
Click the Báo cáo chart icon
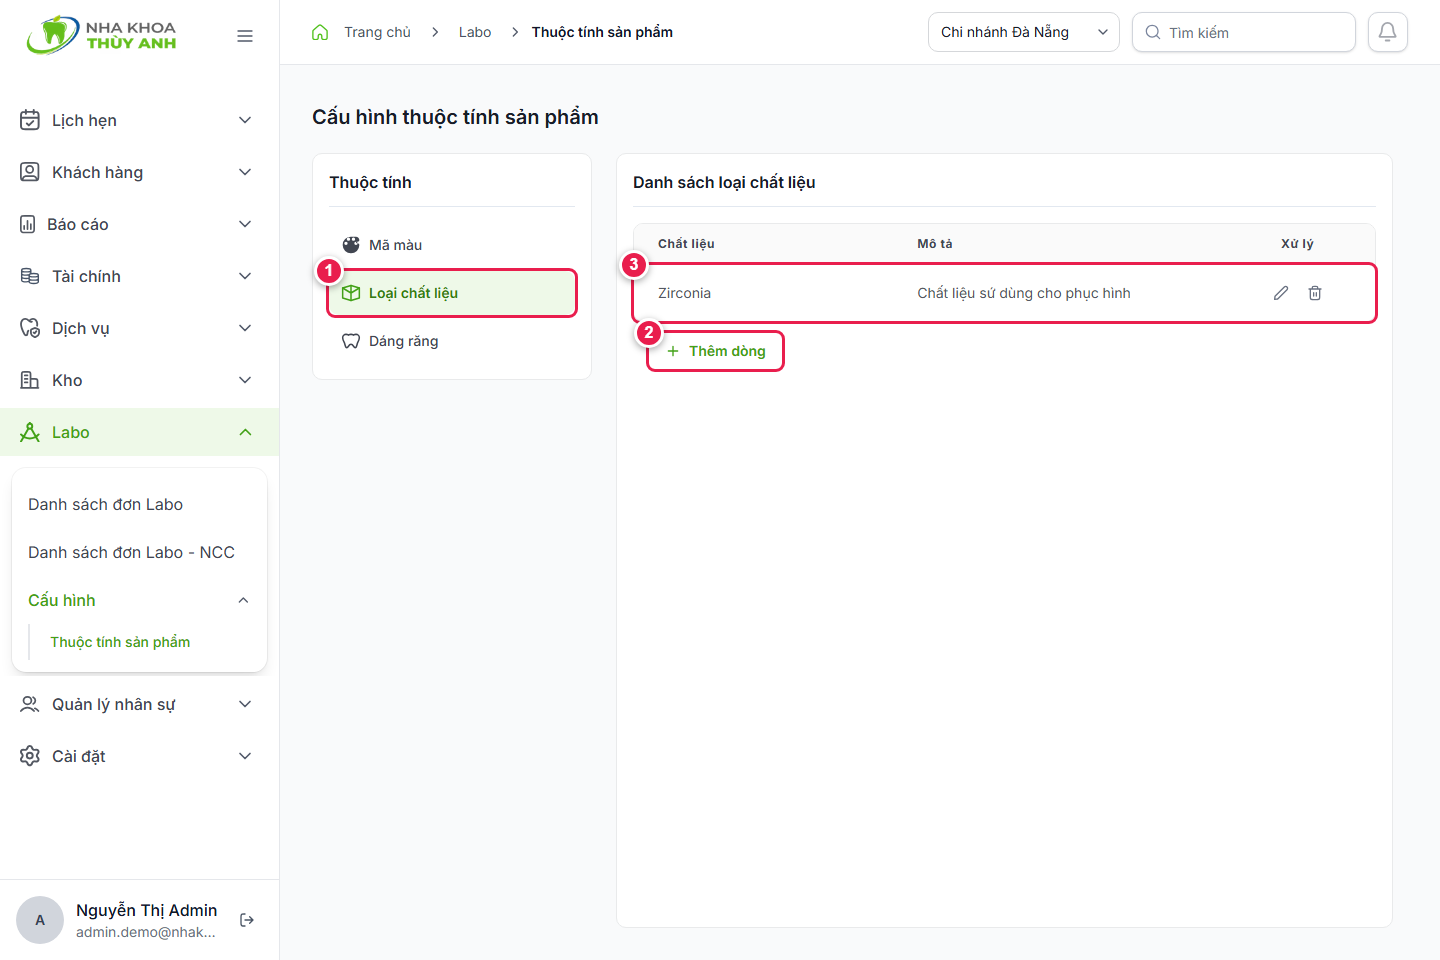tap(28, 224)
